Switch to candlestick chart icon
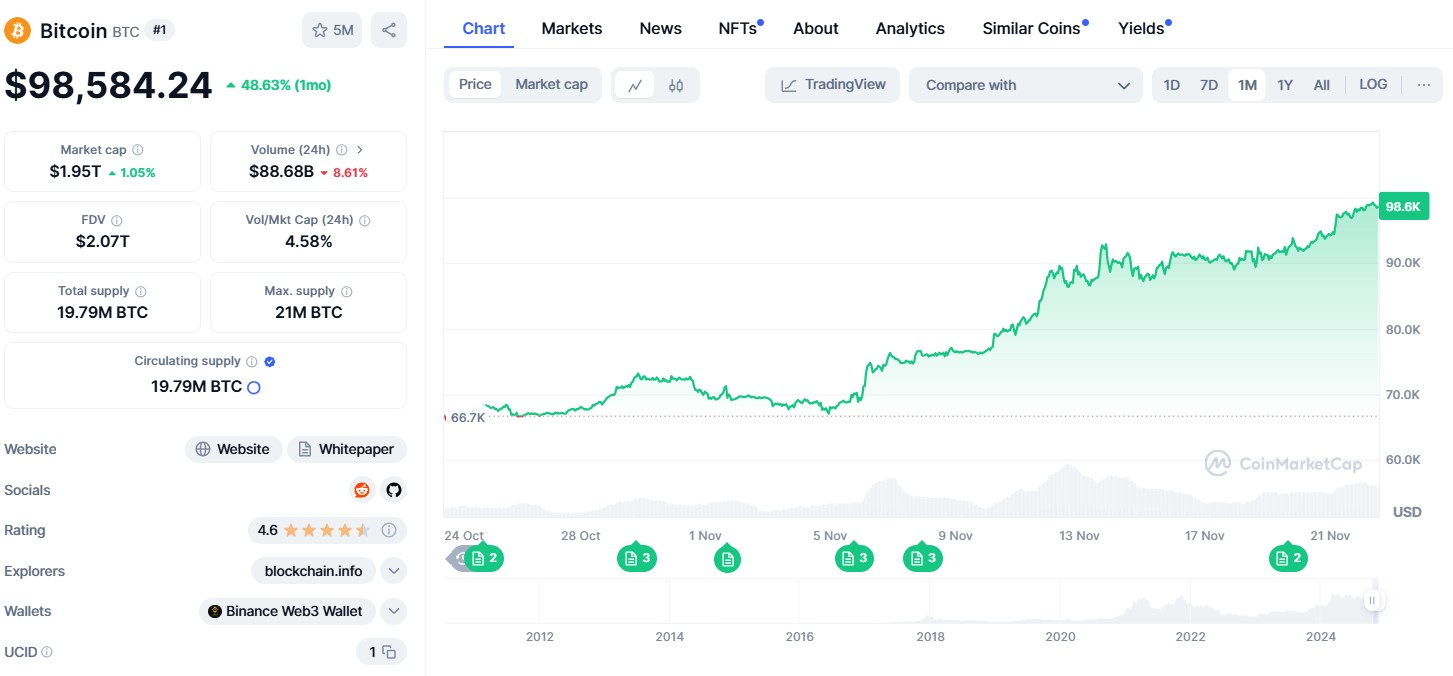1453x676 pixels. 676,85
